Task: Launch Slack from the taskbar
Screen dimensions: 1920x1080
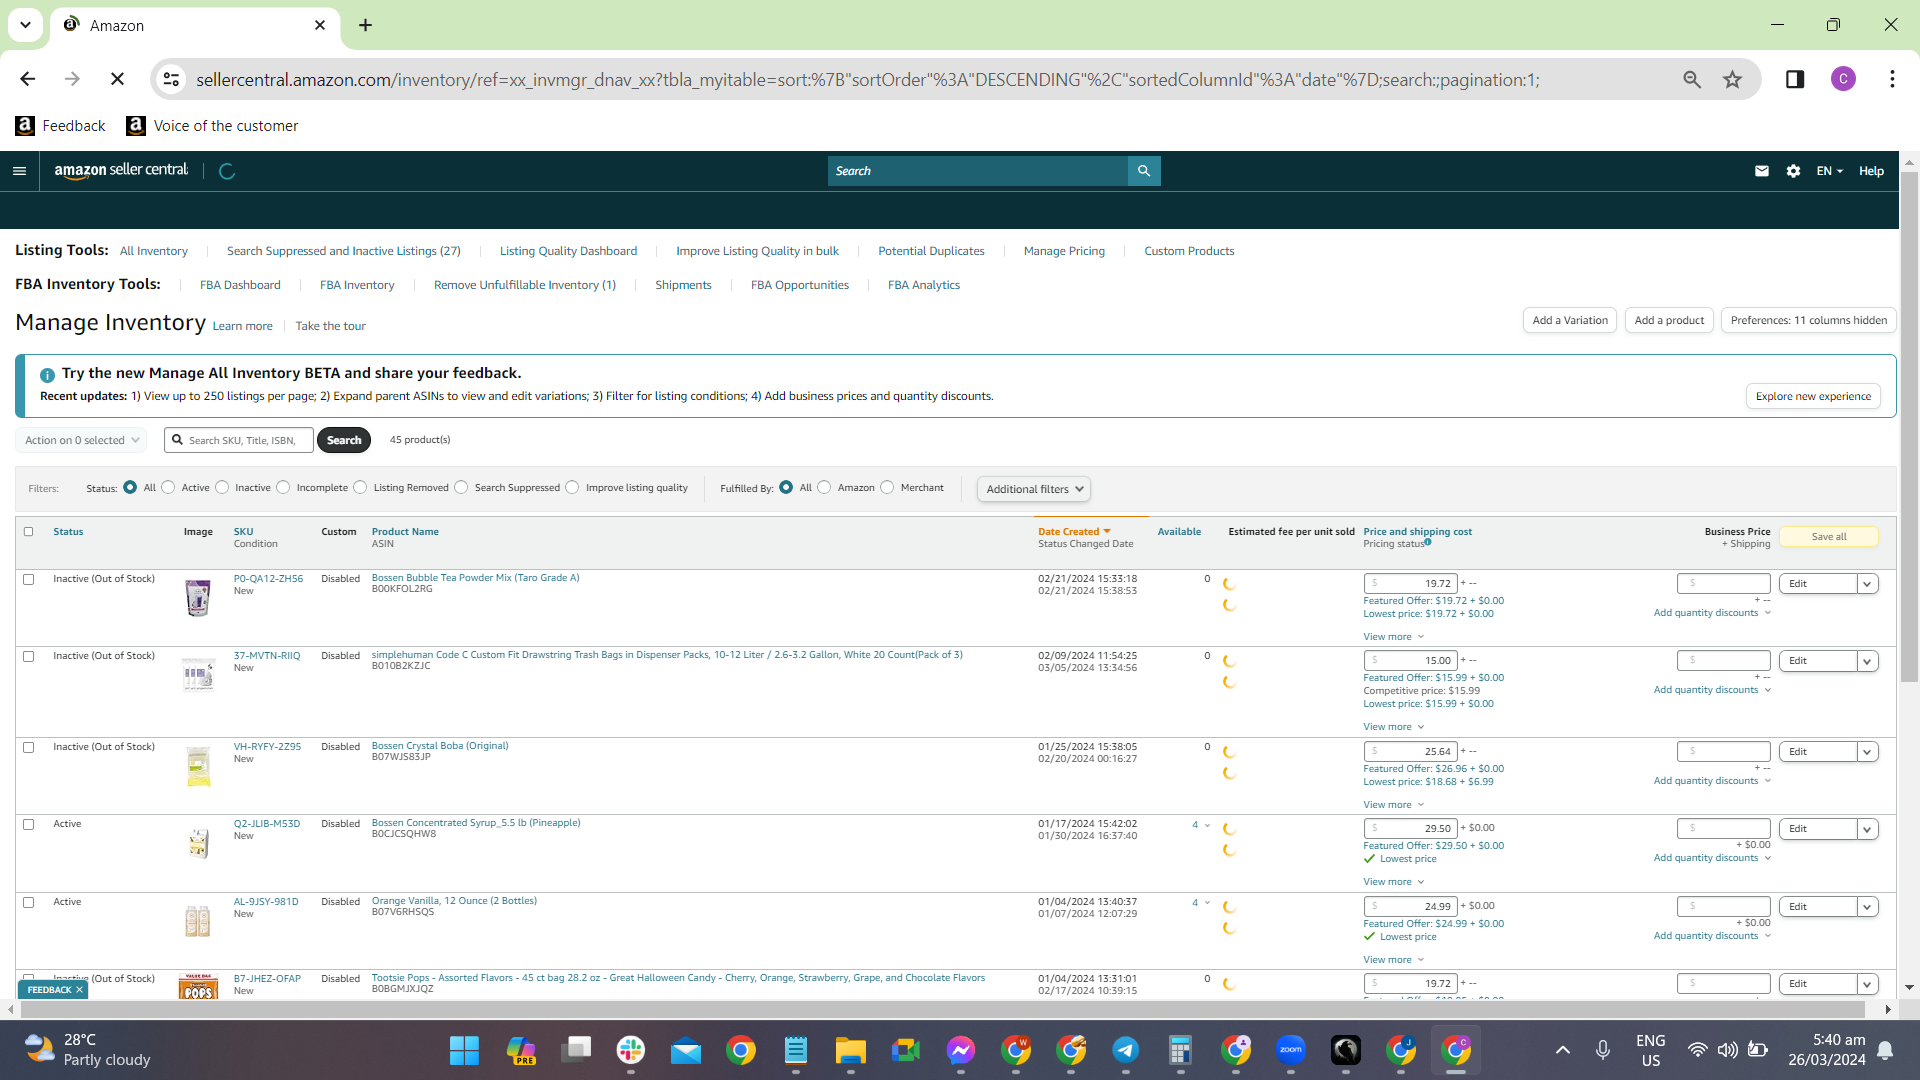Action: coord(631,1050)
